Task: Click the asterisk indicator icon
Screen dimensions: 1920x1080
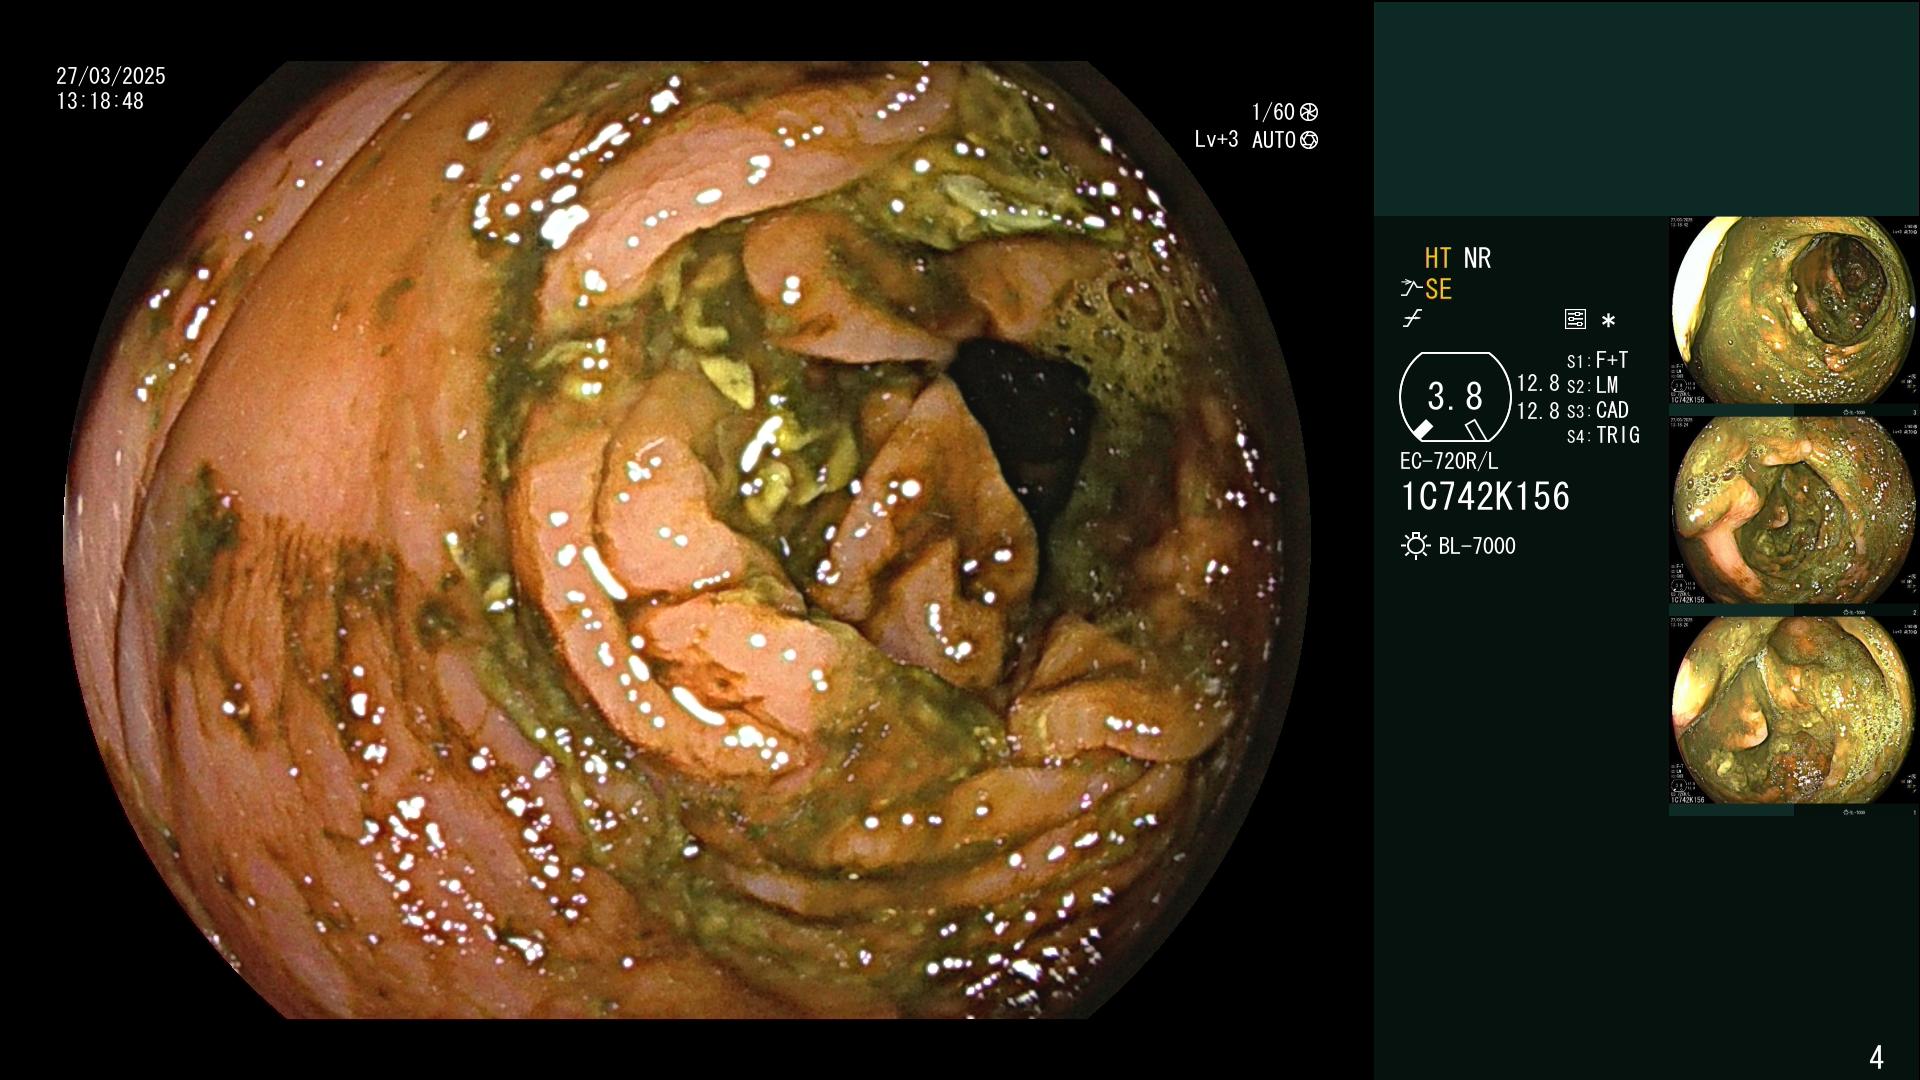Action: click(x=1608, y=321)
